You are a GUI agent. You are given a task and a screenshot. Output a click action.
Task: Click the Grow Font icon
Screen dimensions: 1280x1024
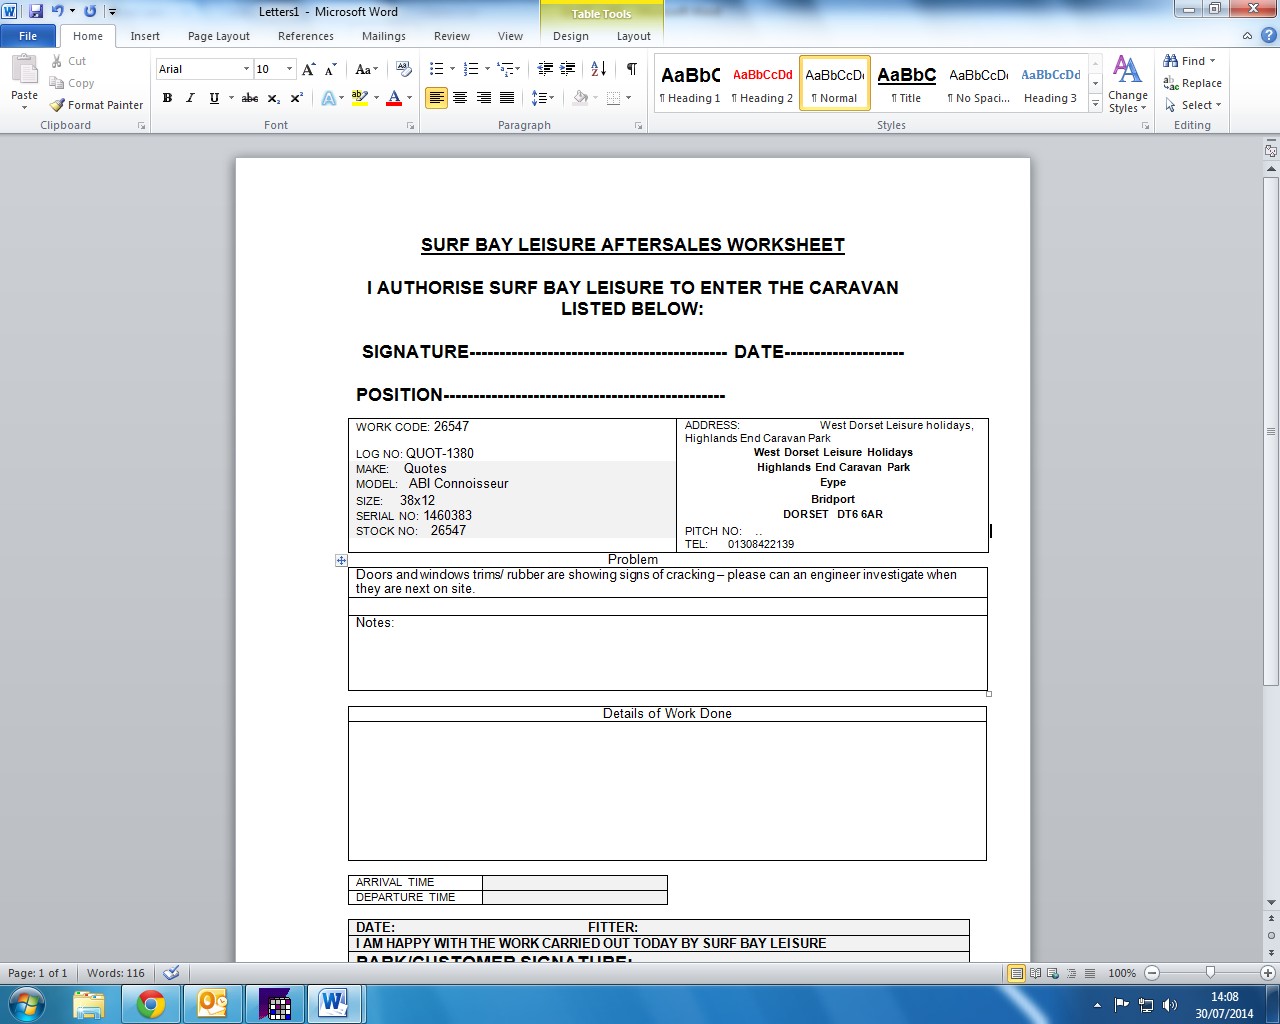[309, 69]
